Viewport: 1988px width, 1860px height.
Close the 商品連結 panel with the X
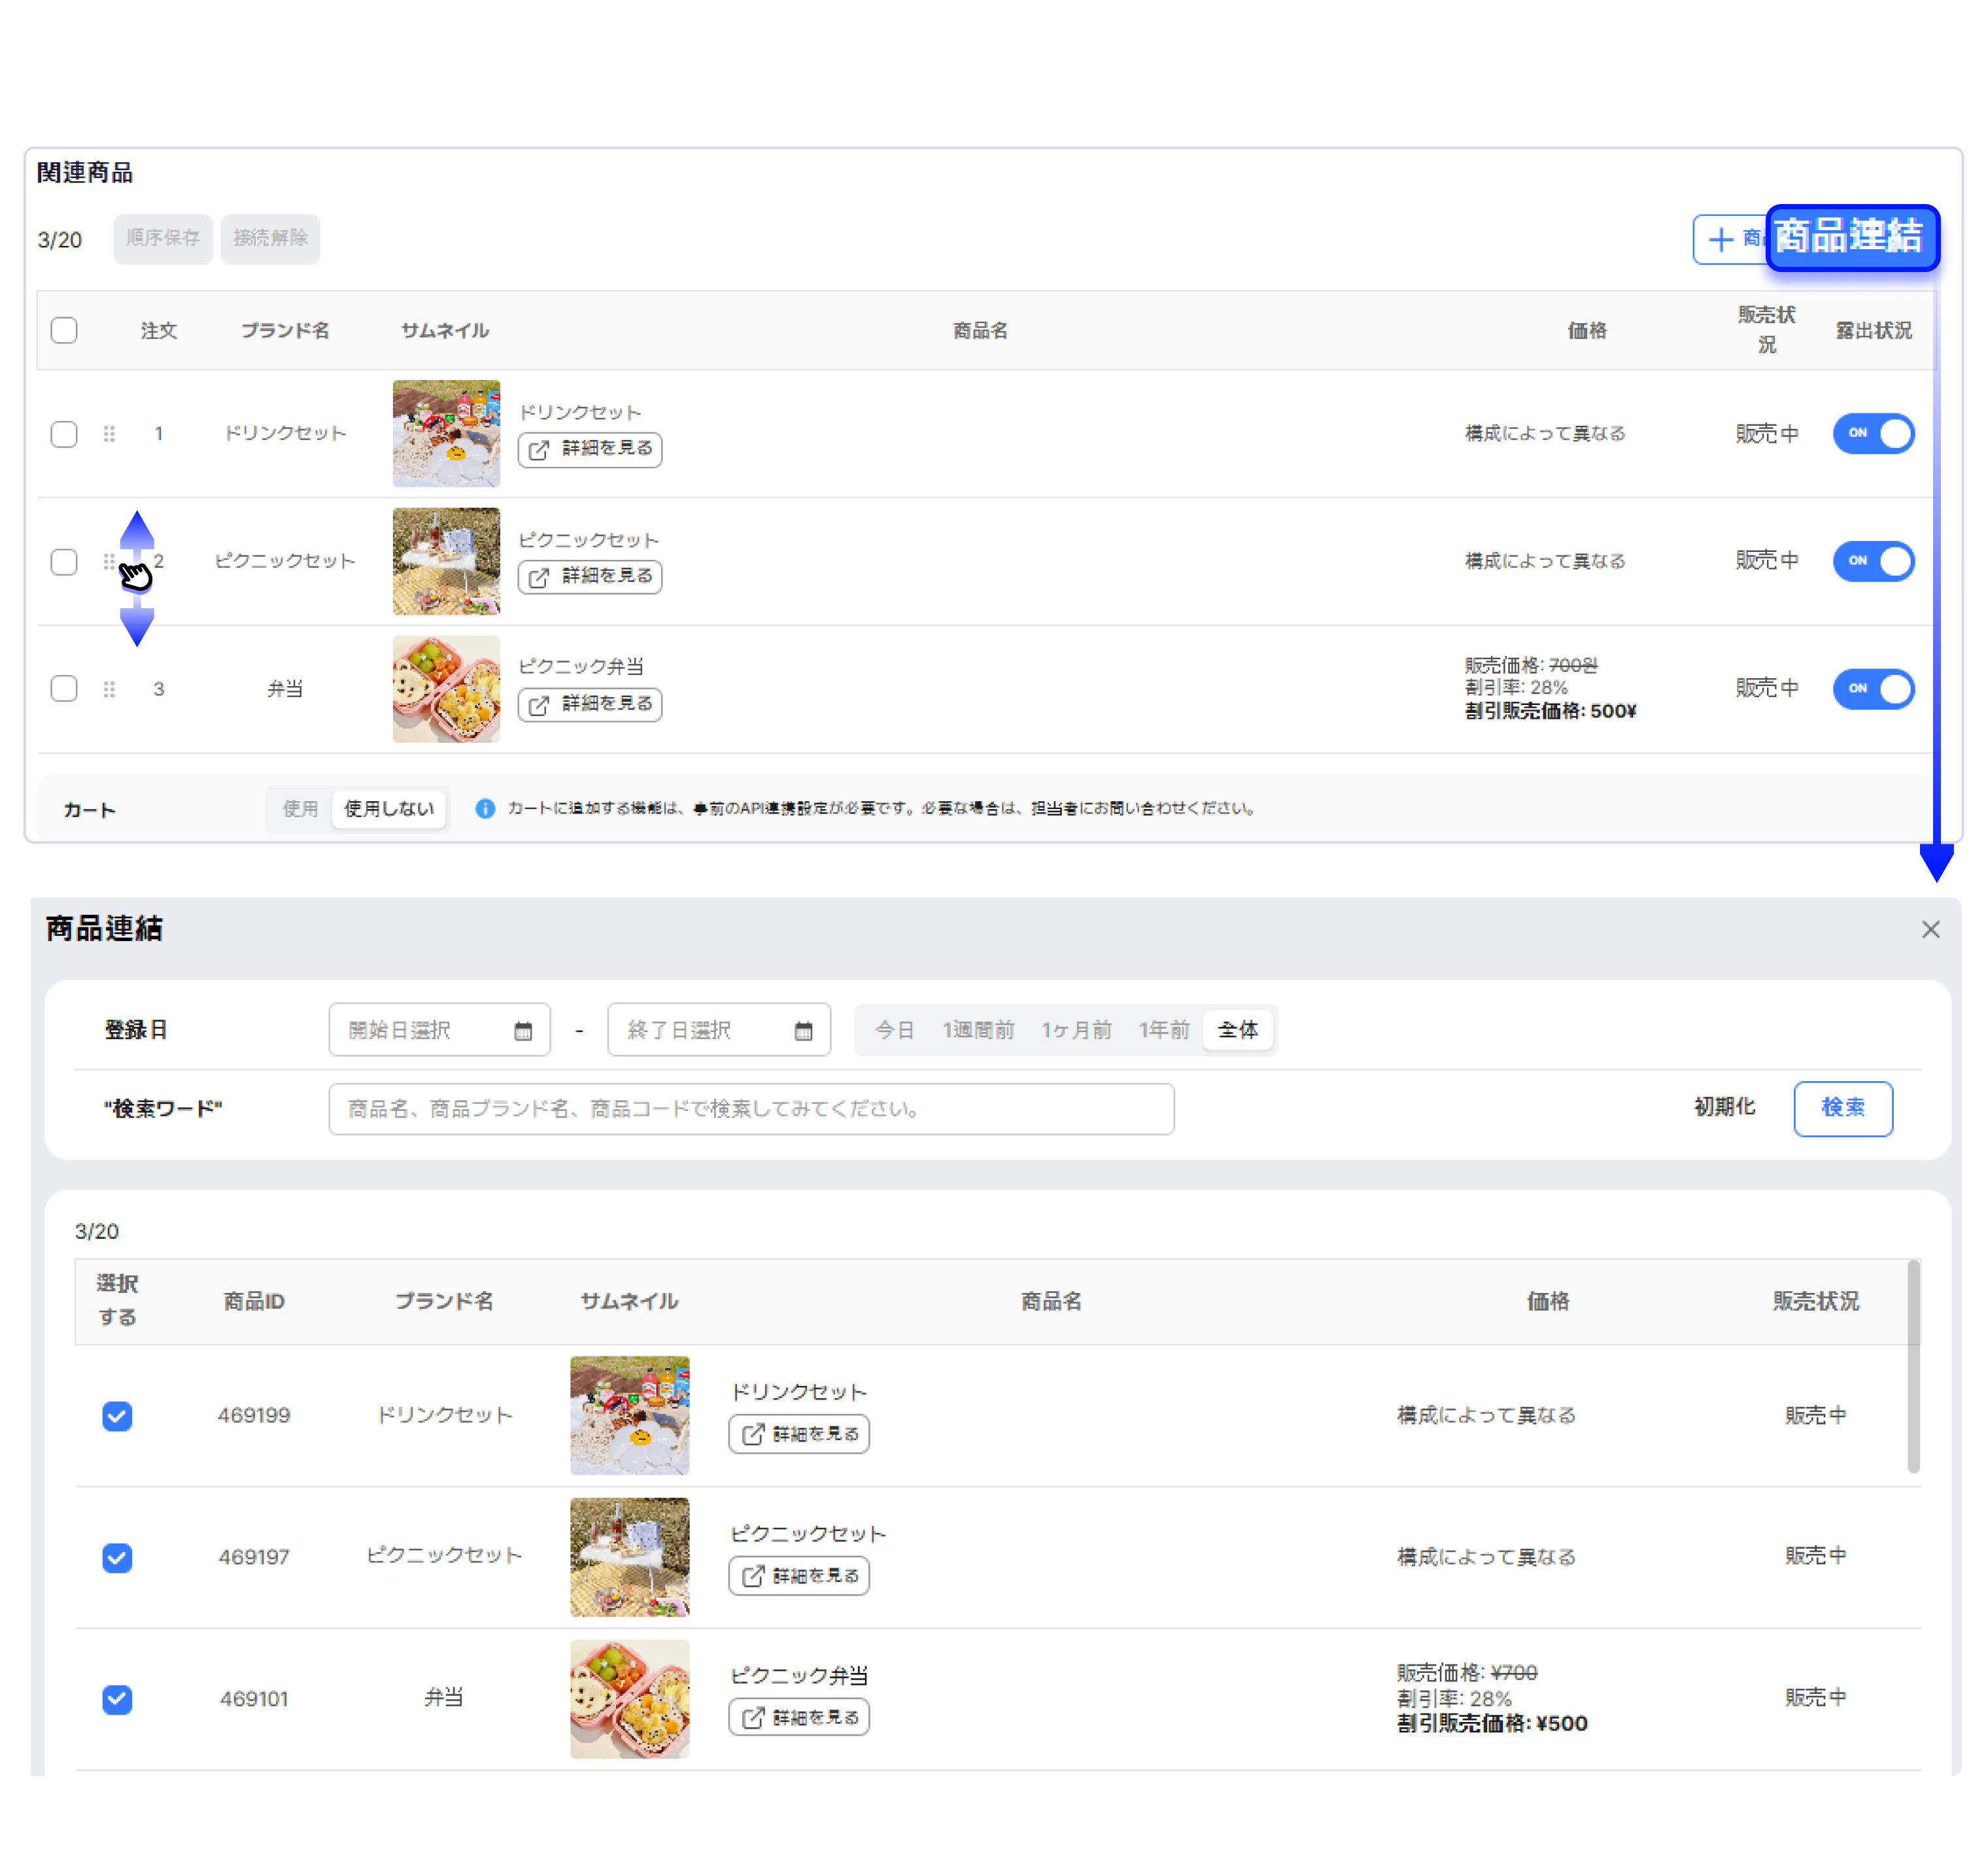1930,929
